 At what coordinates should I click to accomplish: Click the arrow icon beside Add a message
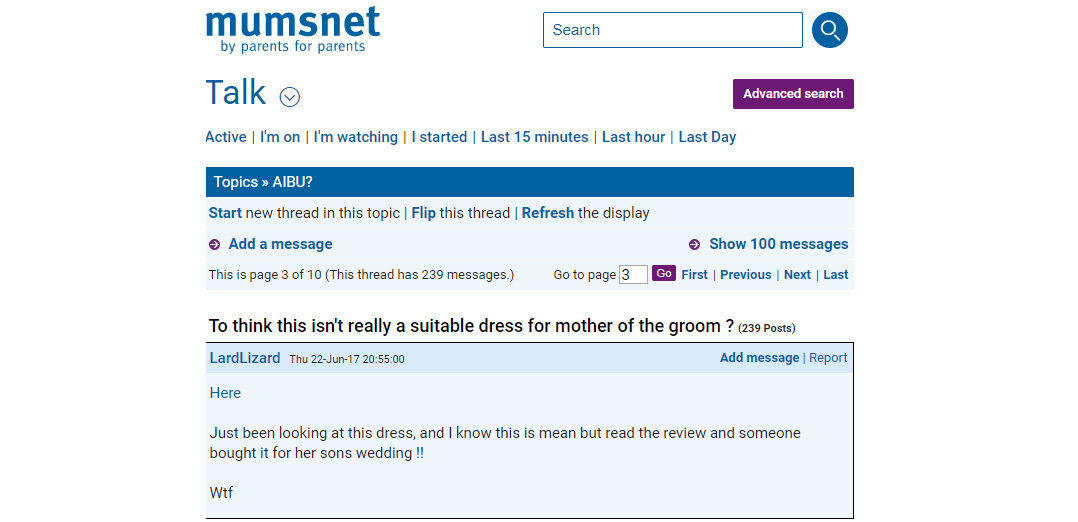pos(214,245)
